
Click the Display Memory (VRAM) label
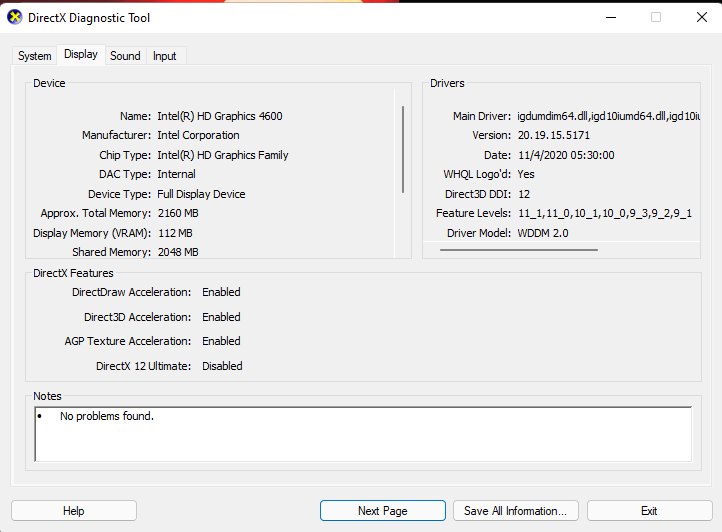tap(92, 233)
